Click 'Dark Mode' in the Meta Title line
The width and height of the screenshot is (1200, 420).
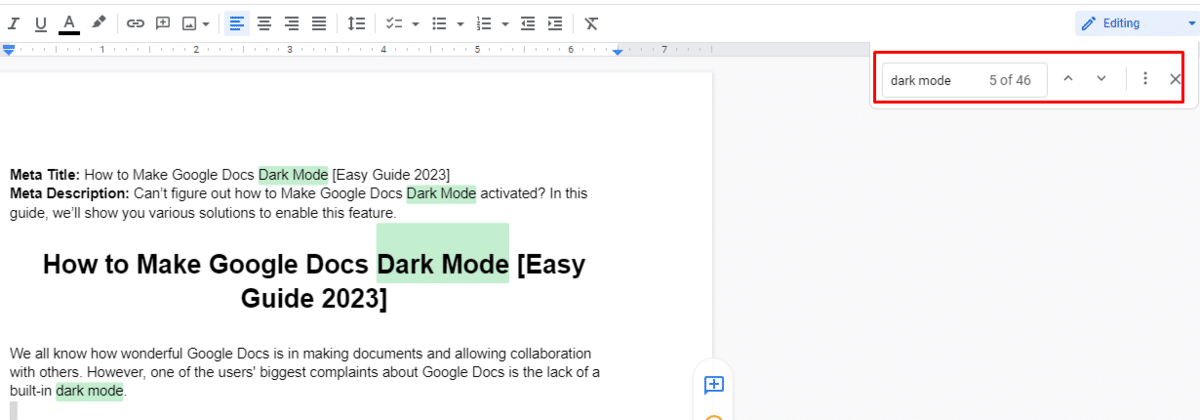pyautogui.click(x=293, y=175)
